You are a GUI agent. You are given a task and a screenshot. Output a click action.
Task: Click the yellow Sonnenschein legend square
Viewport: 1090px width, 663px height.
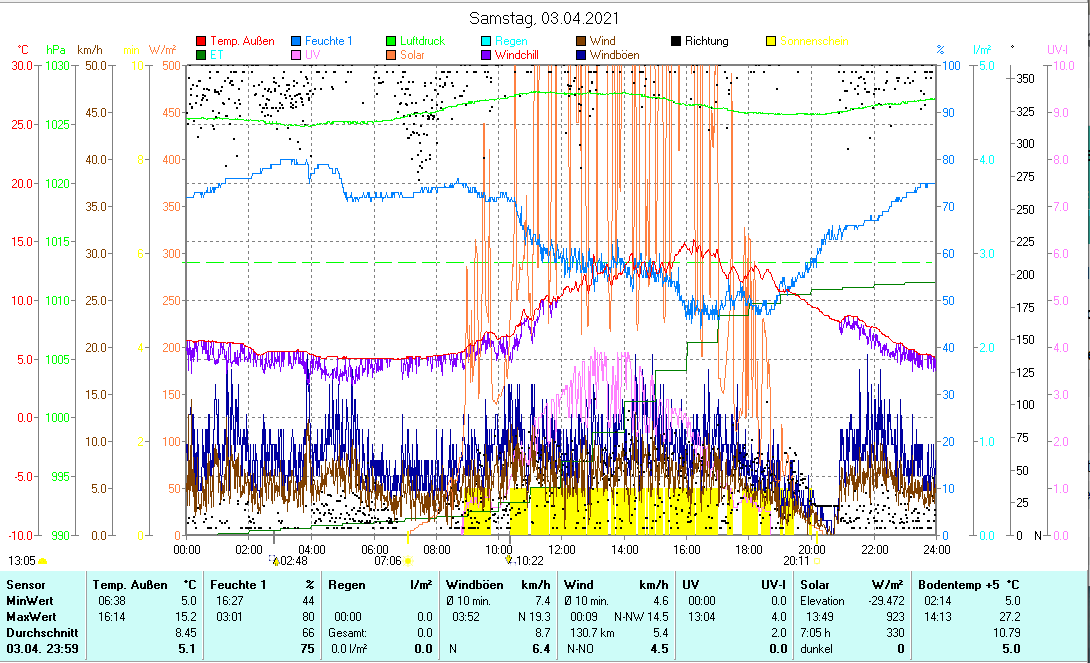771,42
